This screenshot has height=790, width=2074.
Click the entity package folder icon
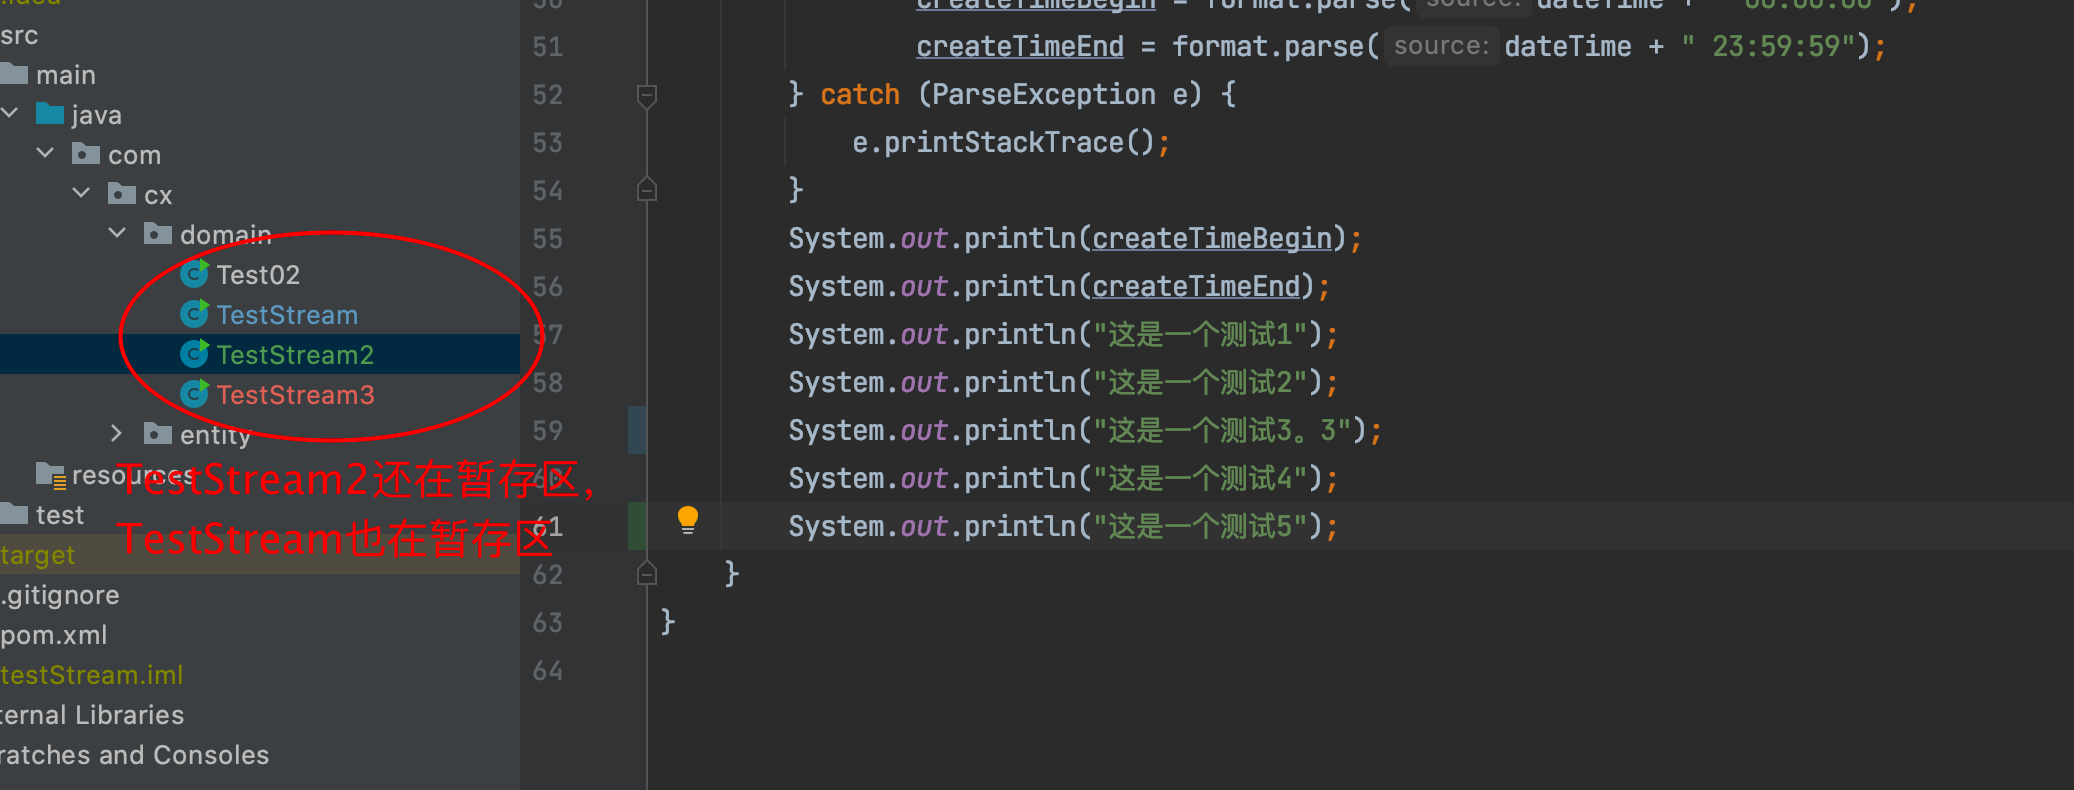pyautogui.click(x=158, y=433)
